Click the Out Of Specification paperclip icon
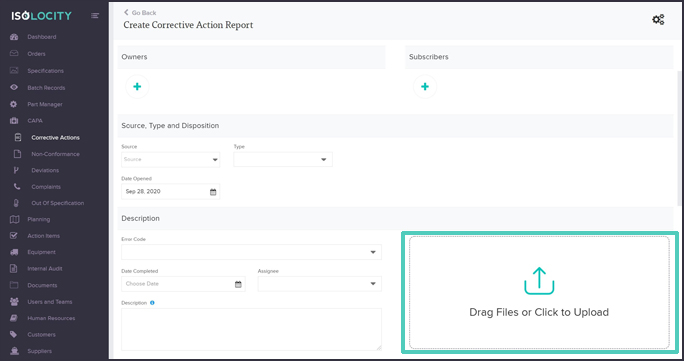684x361 pixels. (17, 203)
